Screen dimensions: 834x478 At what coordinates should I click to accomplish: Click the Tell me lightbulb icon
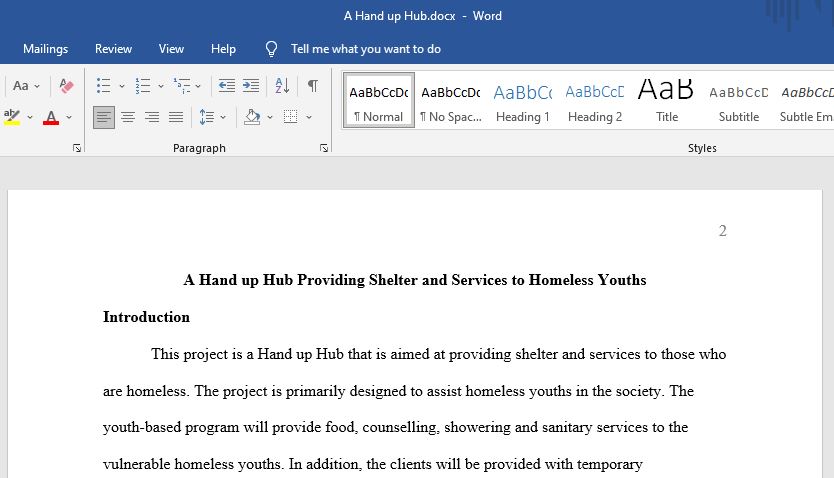tap(271, 49)
